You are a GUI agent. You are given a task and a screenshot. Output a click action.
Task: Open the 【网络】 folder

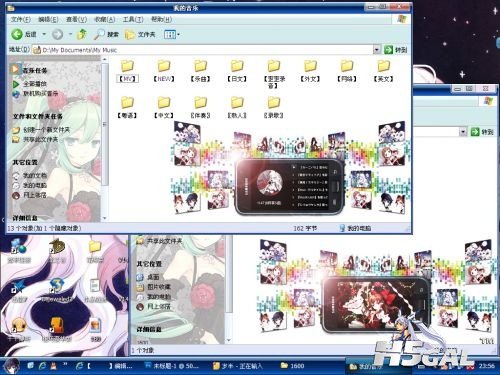pos(347,71)
